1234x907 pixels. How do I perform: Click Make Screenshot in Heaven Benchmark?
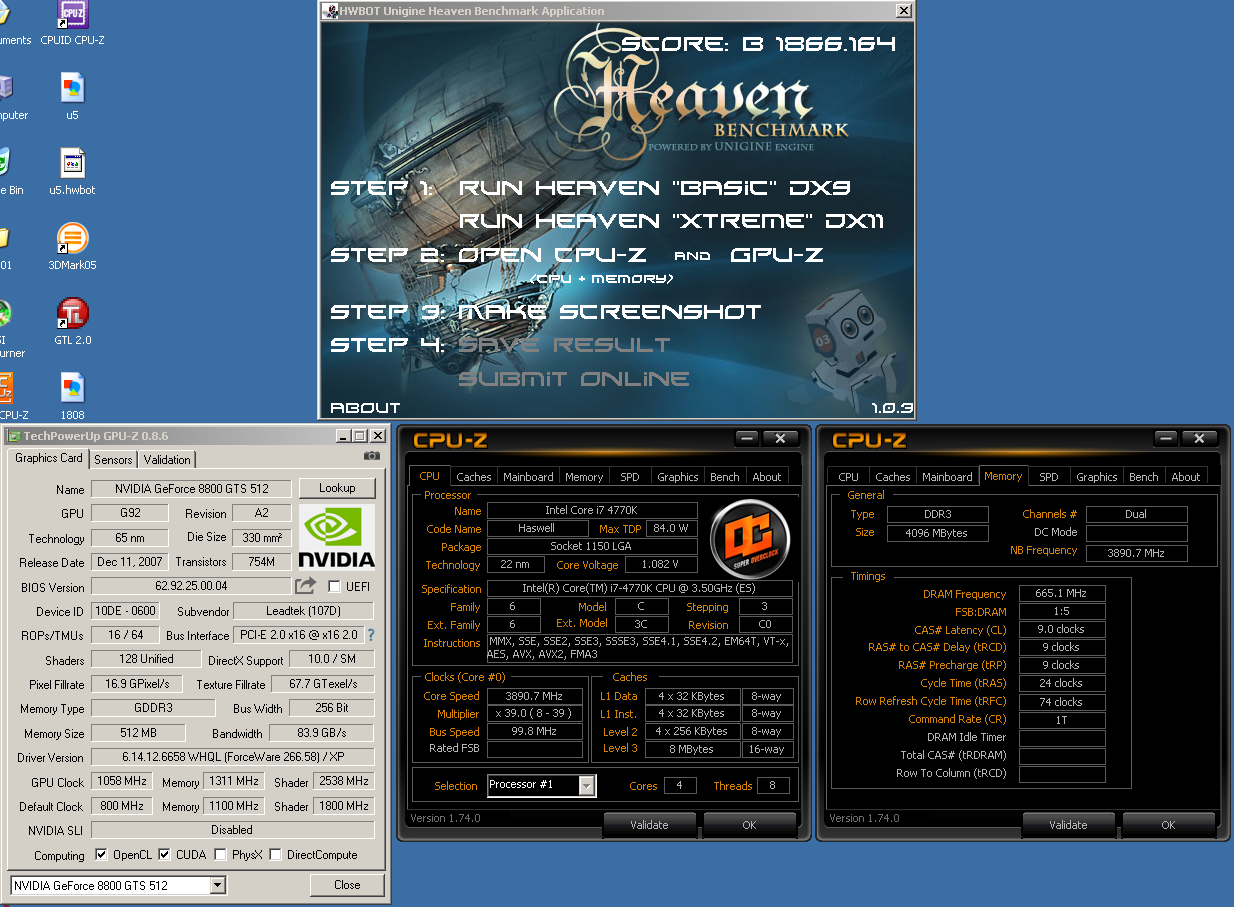[609, 312]
